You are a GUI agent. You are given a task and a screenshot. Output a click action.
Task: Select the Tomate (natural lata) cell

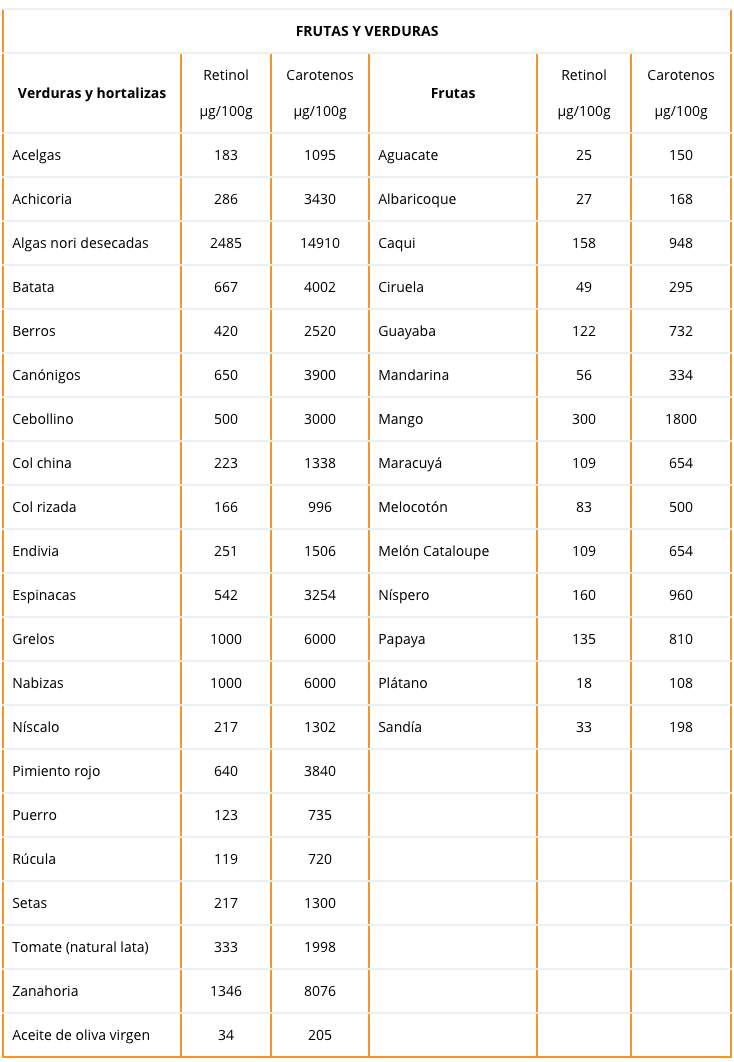point(81,948)
